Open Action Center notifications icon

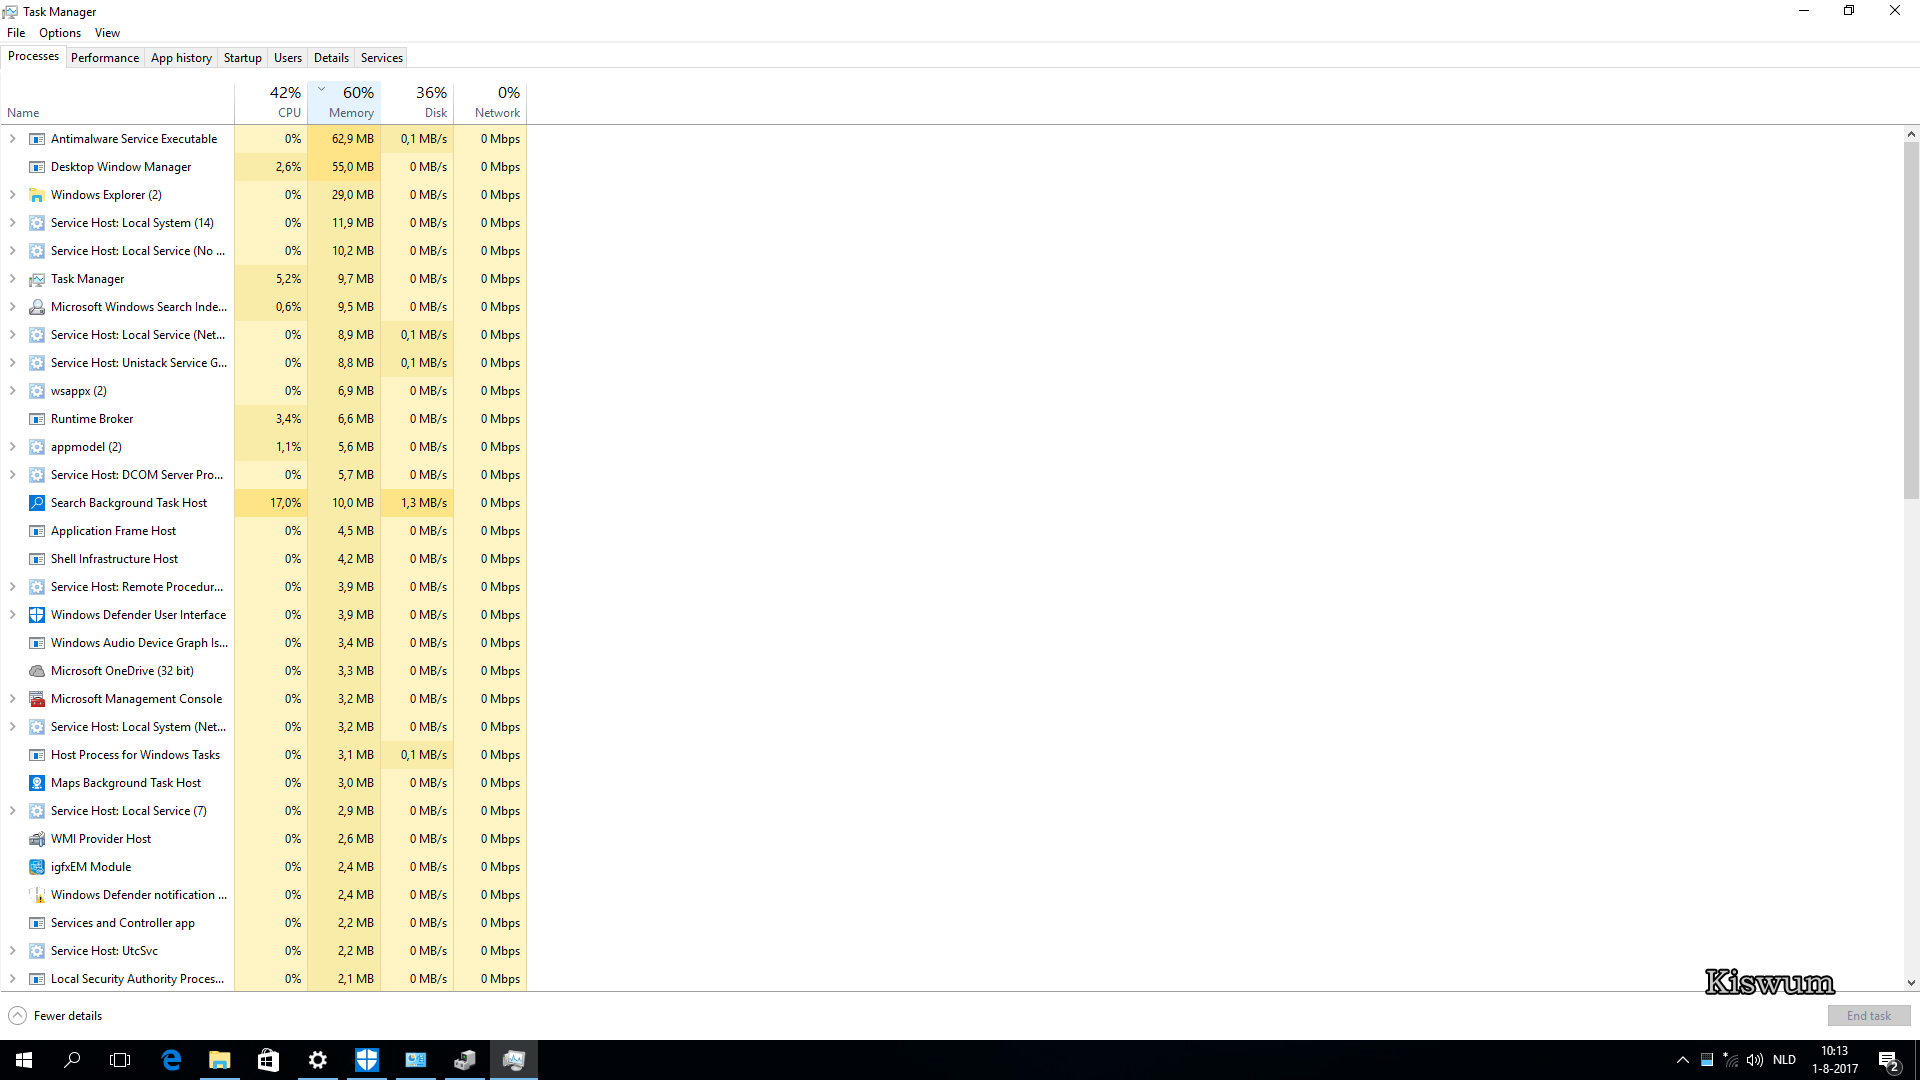(1889, 1060)
